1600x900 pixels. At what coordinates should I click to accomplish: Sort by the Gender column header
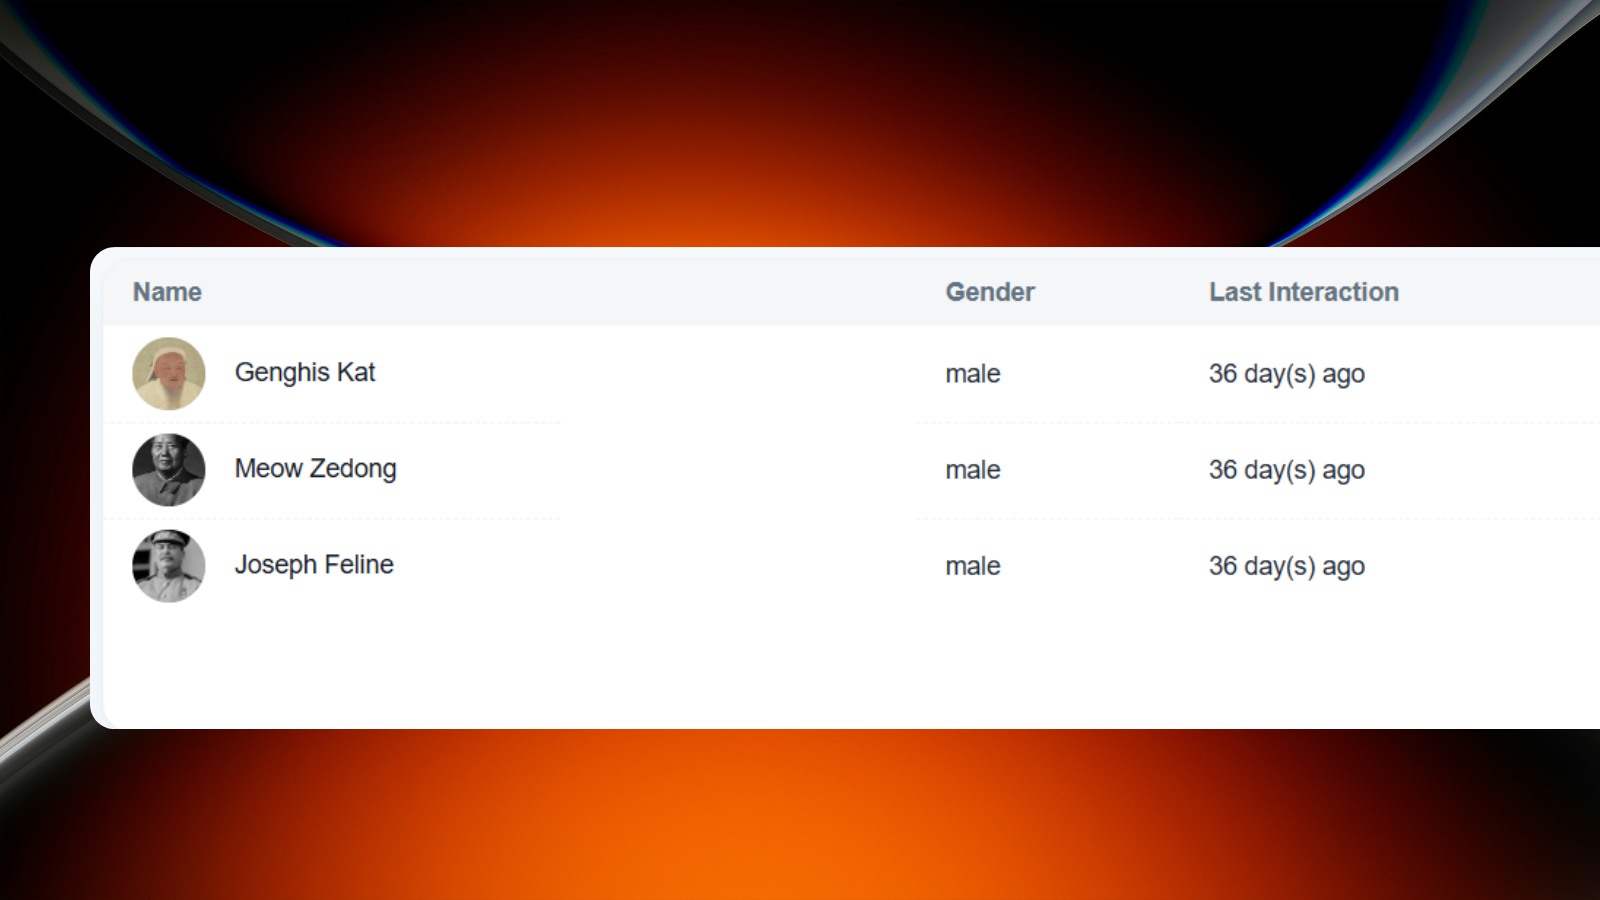pos(989,292)
